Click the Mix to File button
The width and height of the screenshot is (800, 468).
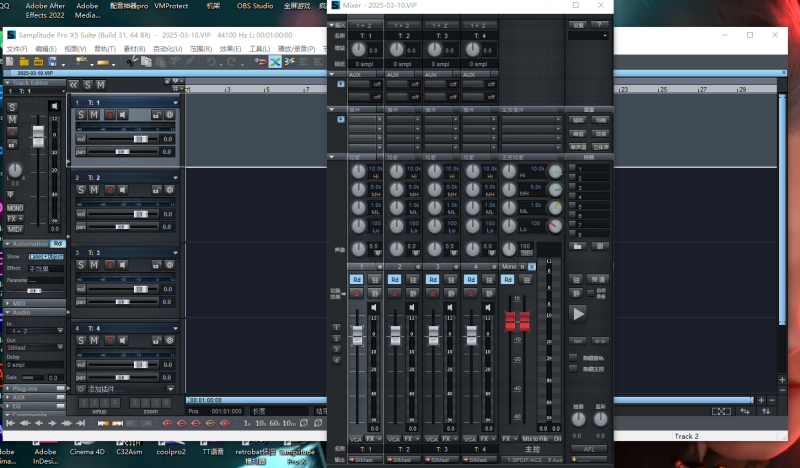[x=535, y=438]
